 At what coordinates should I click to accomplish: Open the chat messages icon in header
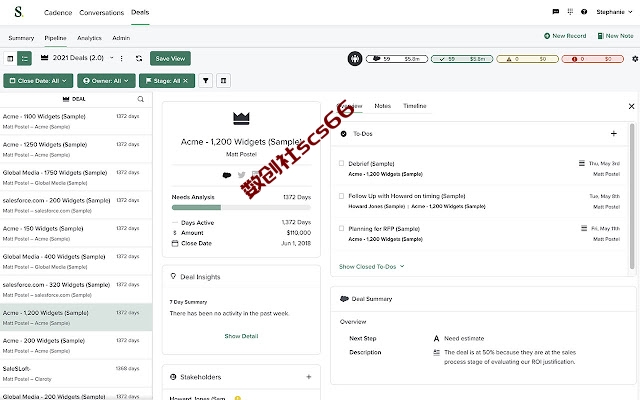pos(556,12)
